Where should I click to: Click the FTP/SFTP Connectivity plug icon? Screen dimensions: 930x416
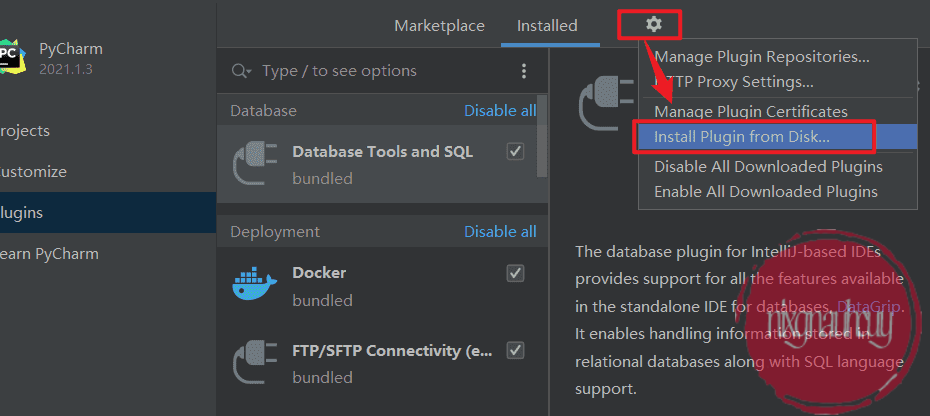point(252,363)
